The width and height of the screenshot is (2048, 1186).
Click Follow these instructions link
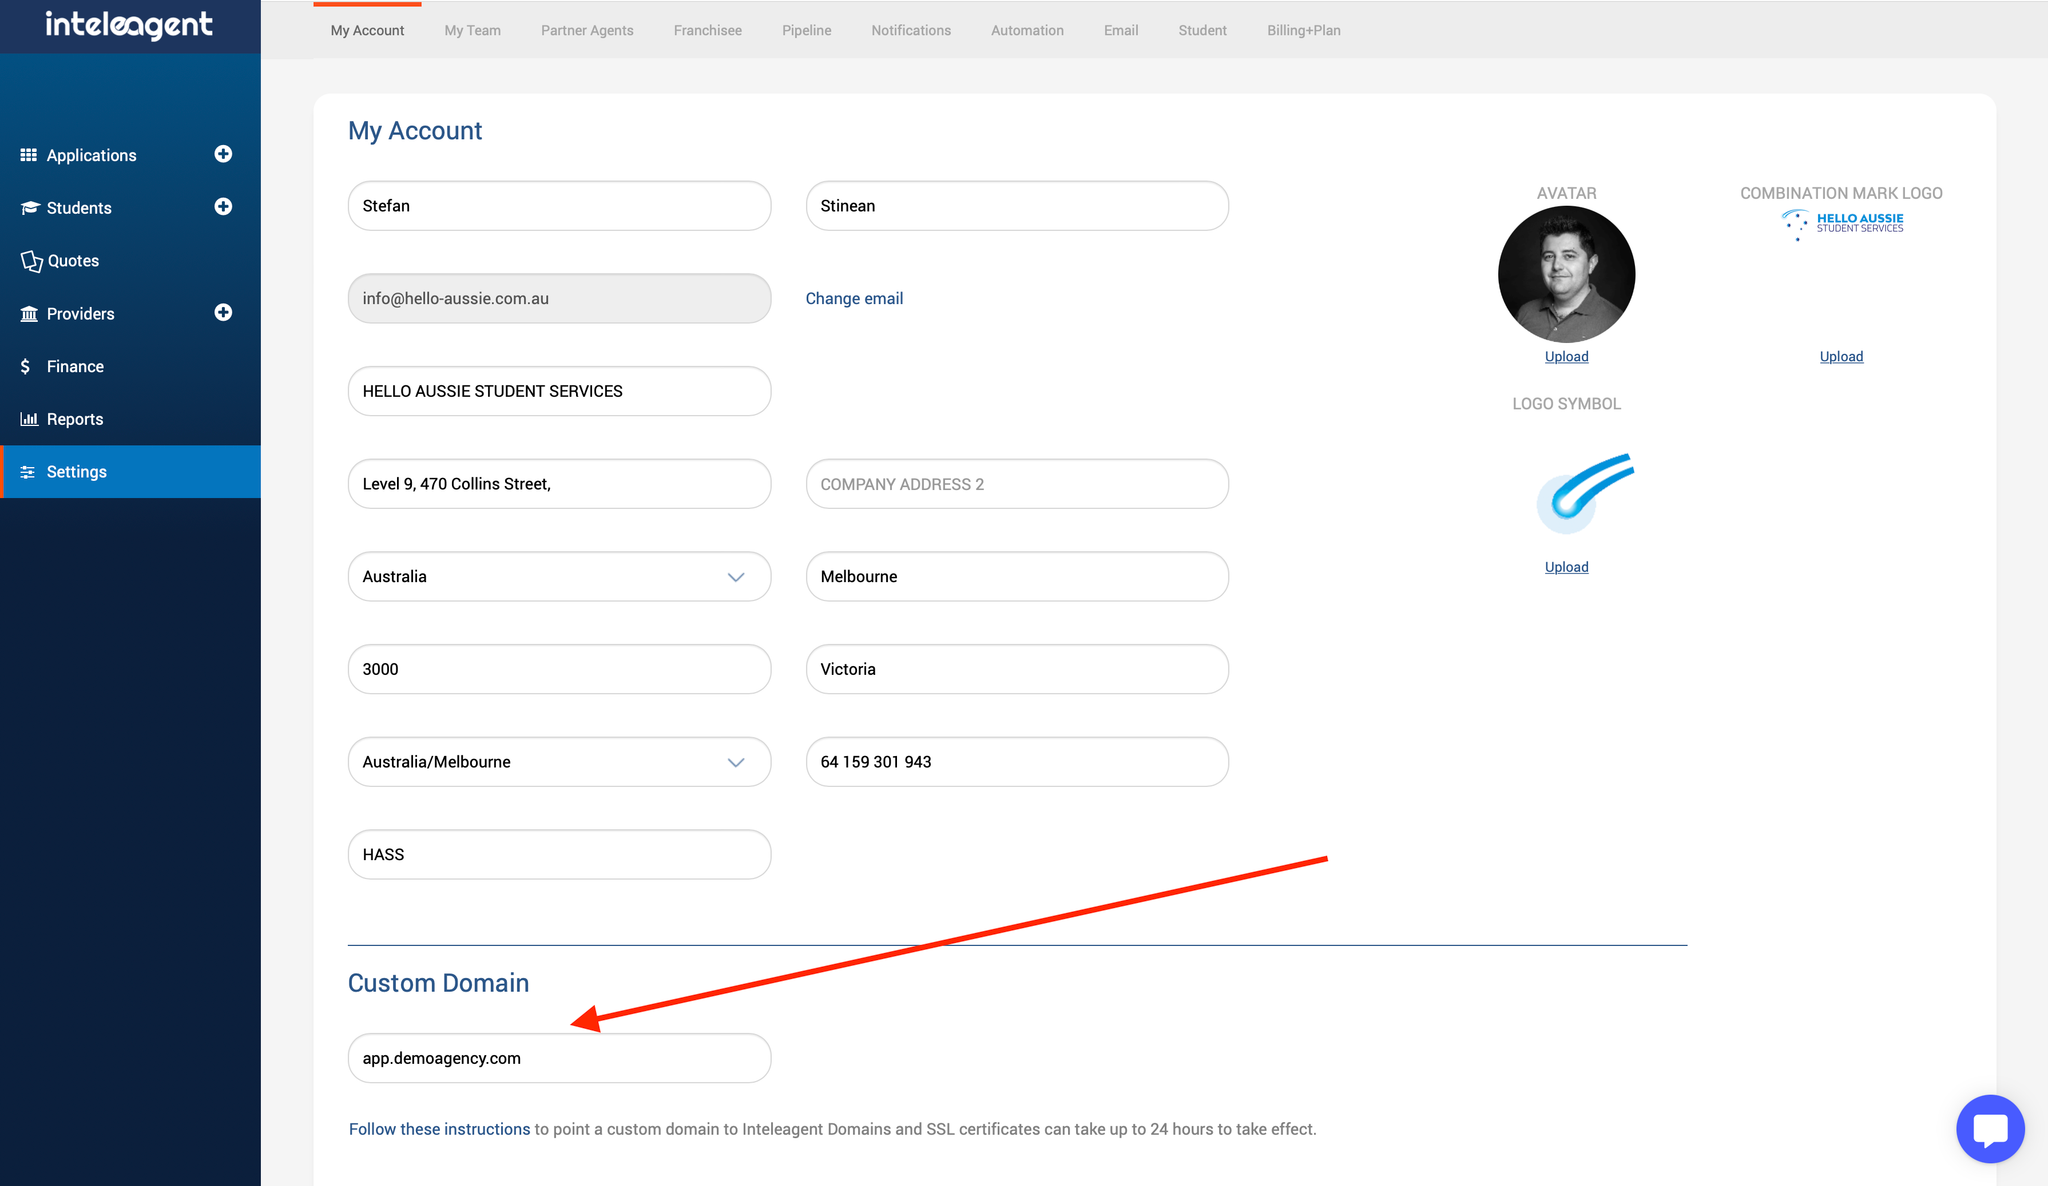439,1129
